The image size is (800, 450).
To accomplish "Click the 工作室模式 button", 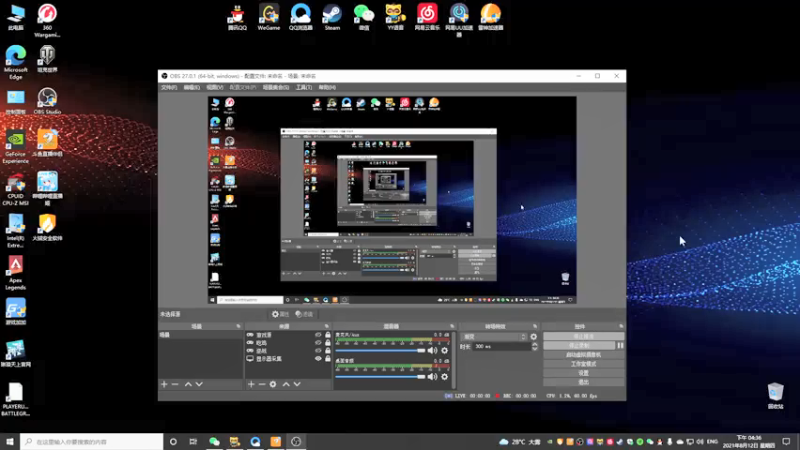I will pos(584,364).
